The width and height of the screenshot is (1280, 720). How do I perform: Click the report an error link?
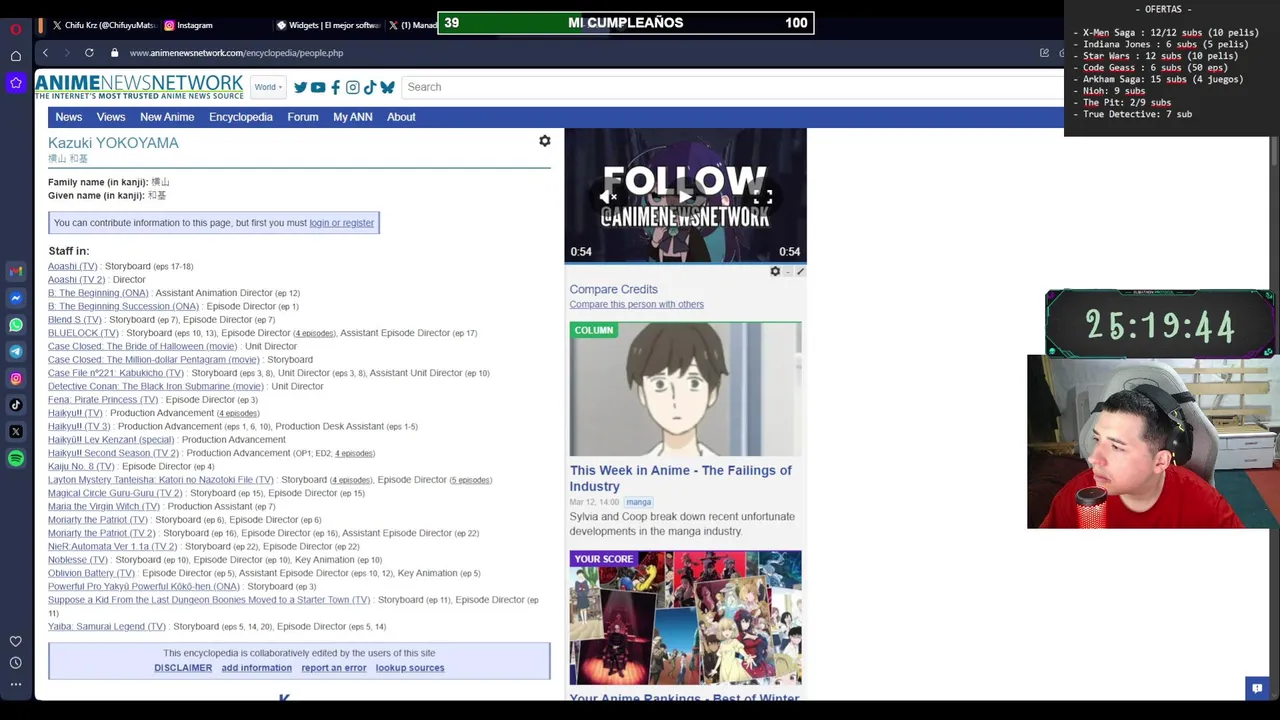[334, 668]
